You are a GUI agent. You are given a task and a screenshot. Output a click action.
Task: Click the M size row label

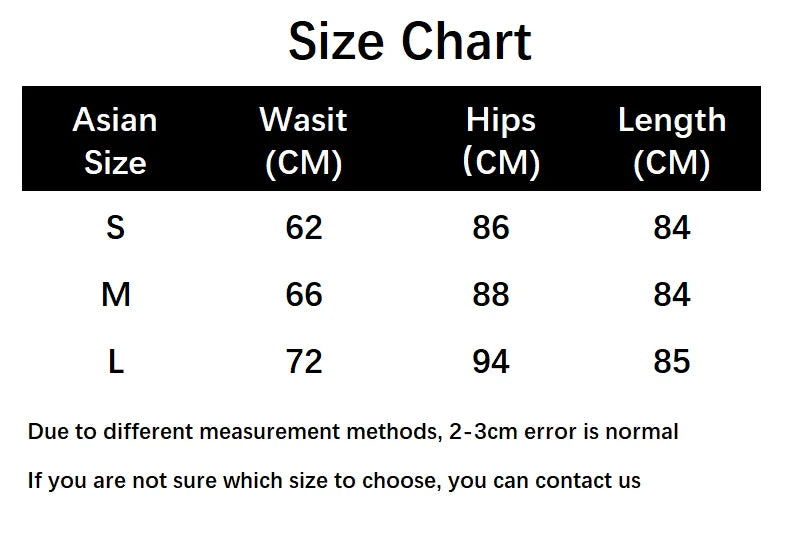point(116,295)
